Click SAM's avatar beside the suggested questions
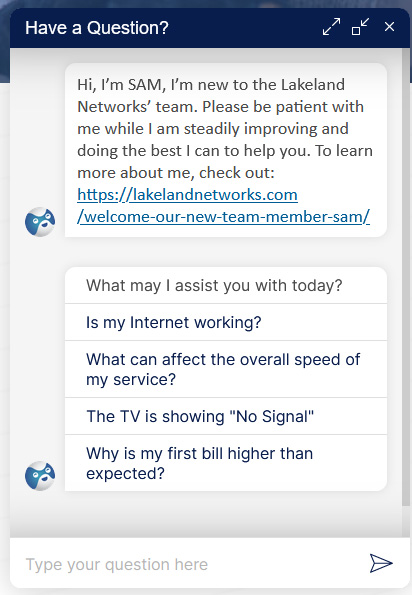The width and height of the screenshot is (412, 595). [x=40, y=476]
